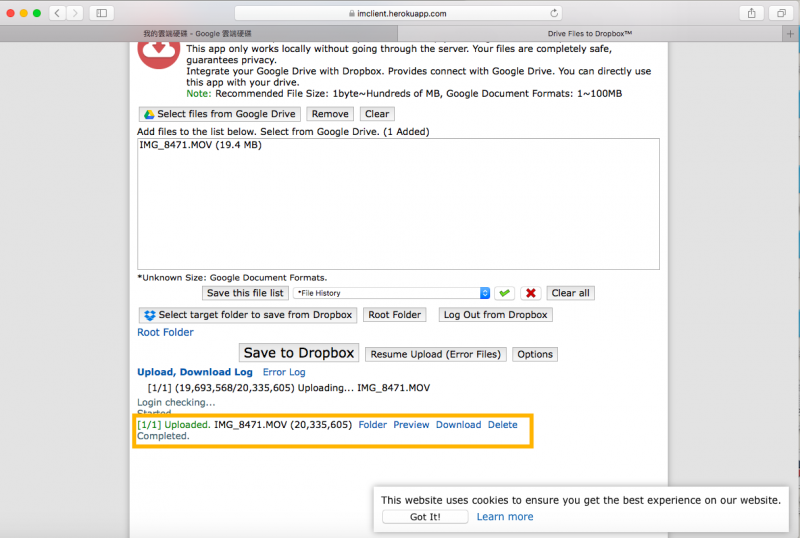Image resolution: width=800 pixels, height=538 pixels.
Task: Open the File History dropdown
Action: click(392, 293)
